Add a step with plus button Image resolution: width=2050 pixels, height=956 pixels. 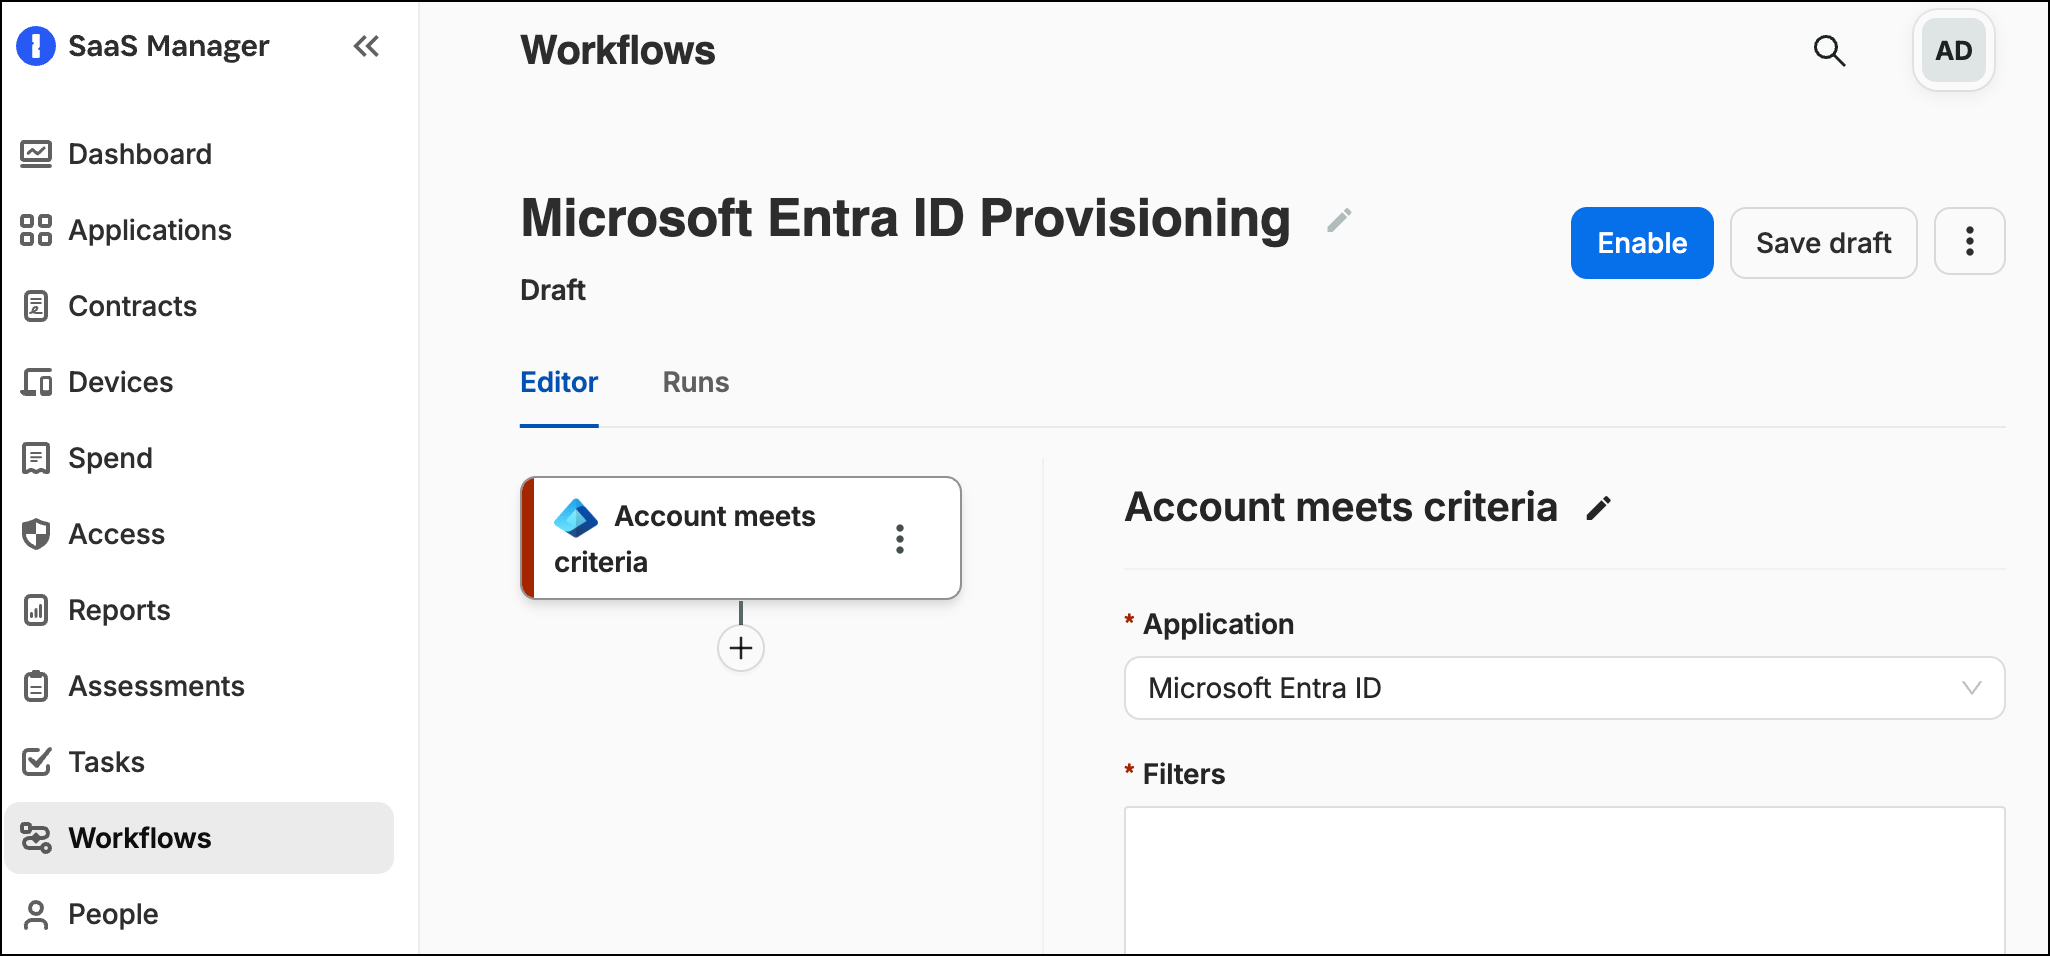741,648
